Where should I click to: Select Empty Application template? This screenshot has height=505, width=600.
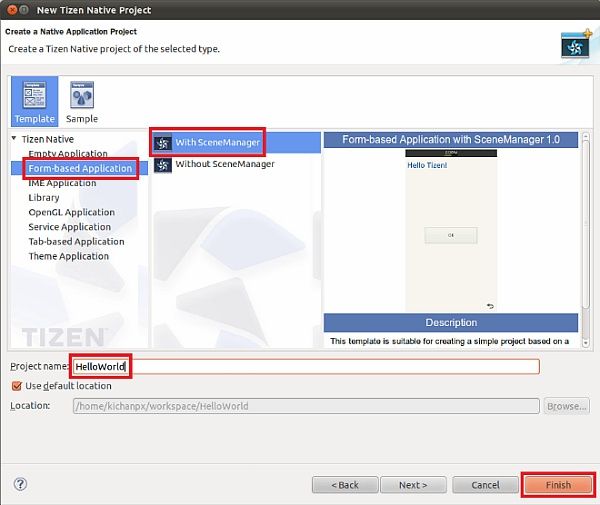[68, 154]
